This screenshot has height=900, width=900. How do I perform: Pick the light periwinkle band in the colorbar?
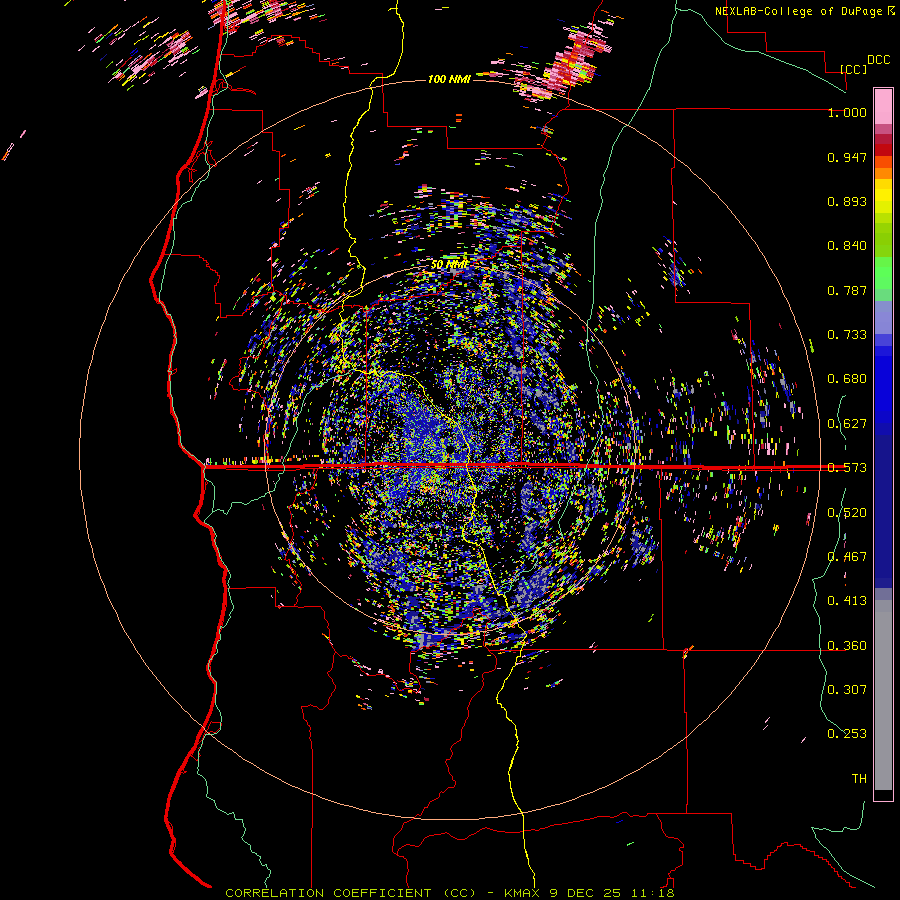click(x=883, y=317)
